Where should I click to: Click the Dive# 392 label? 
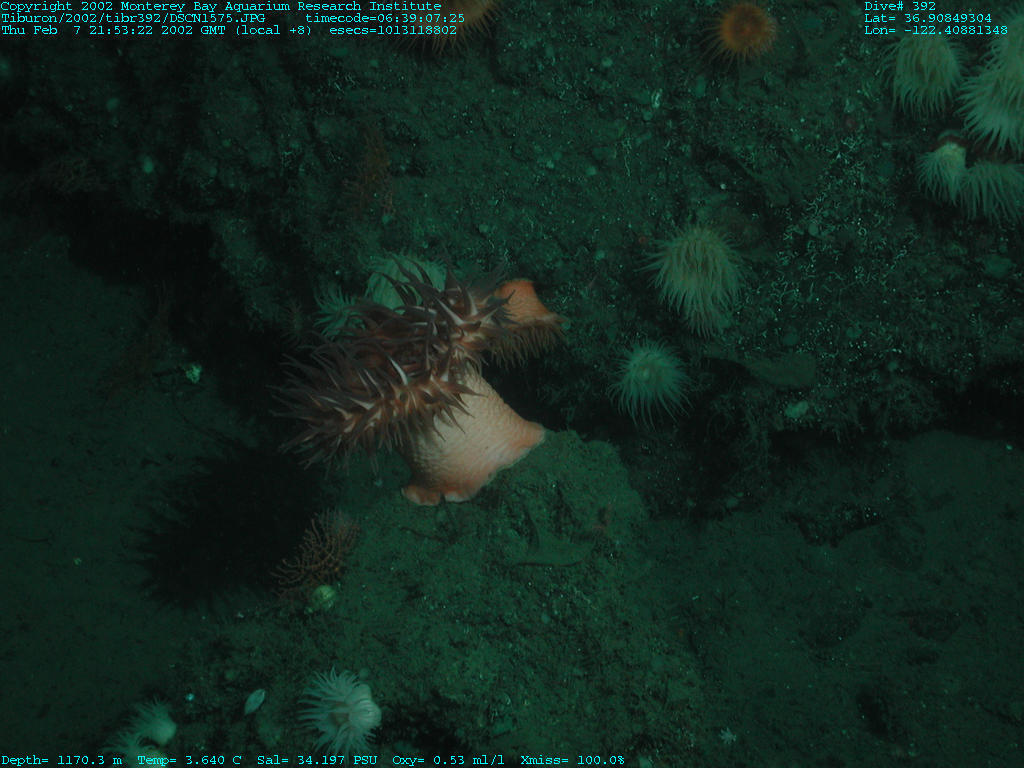pyautogui.click(x=900, y=7)
